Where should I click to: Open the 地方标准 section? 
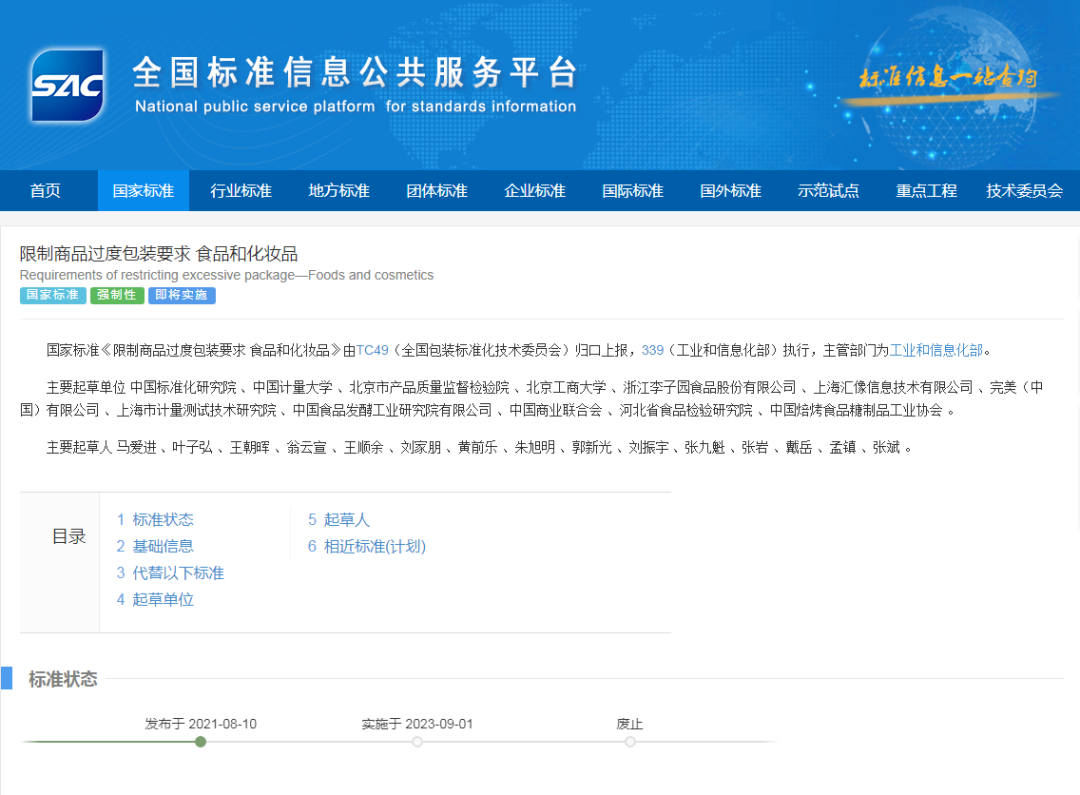click(339, 190)
